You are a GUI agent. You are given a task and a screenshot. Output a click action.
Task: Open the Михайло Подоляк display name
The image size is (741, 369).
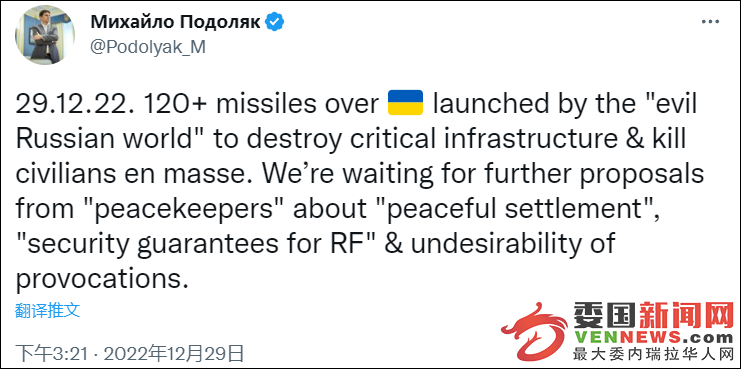(x=175, y=22)
